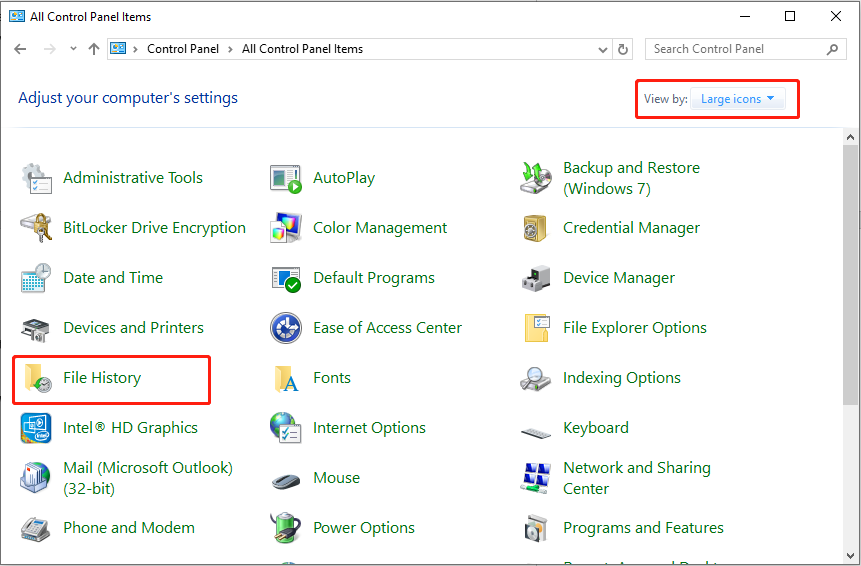Expand the address bar history dropdown
Screen dimensions: 861x566
pos(602,49)
